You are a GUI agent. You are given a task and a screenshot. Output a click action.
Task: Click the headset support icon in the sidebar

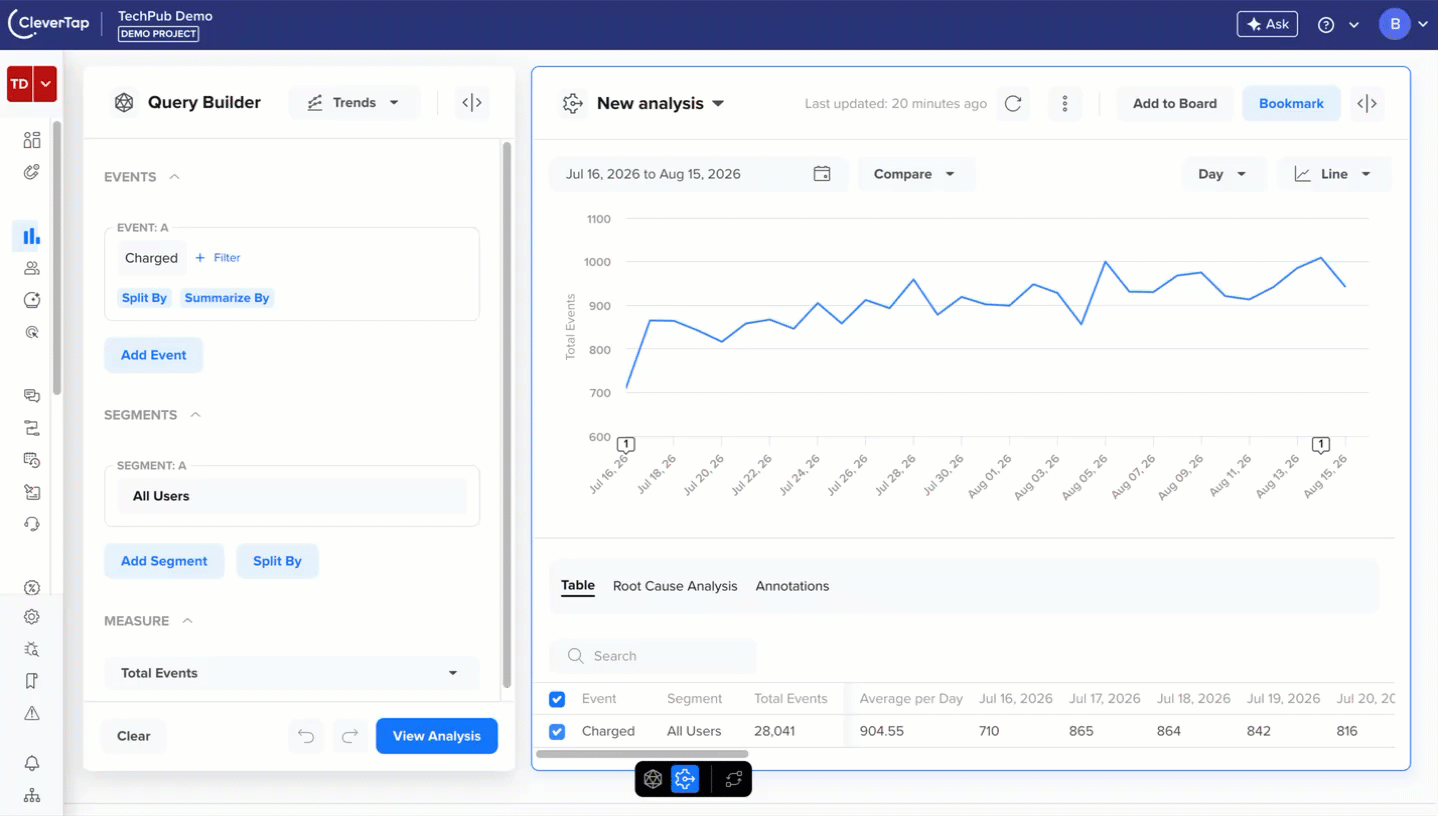point(32,524)
